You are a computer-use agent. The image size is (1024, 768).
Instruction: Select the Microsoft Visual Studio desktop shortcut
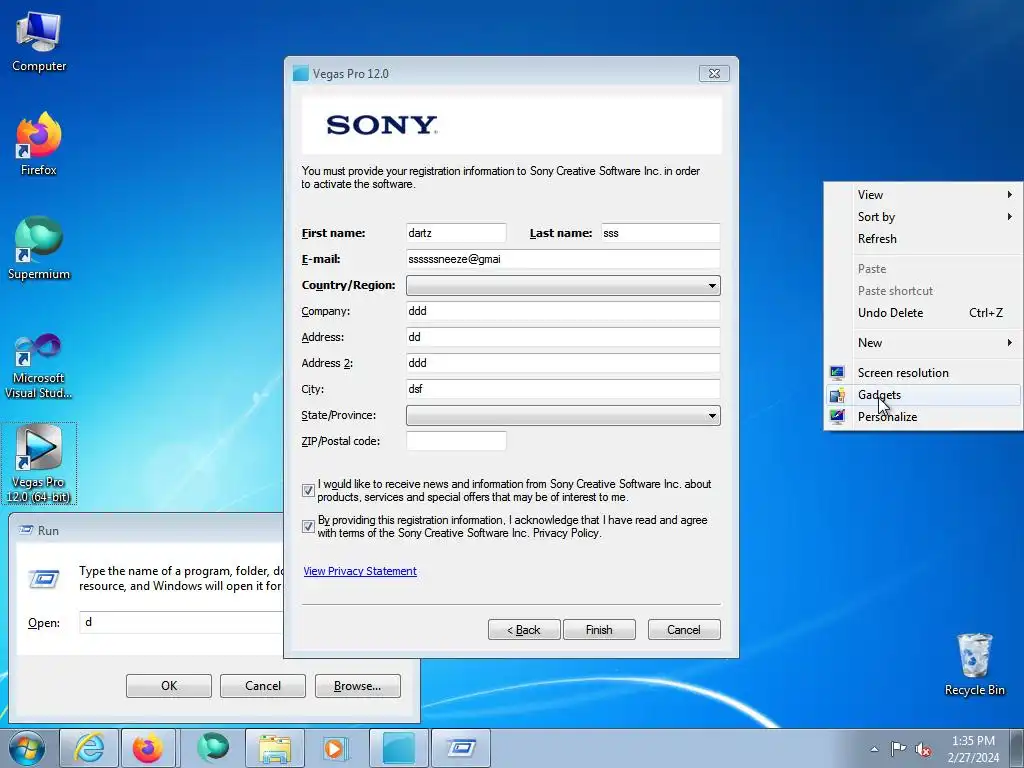click(x=39, y=366)
